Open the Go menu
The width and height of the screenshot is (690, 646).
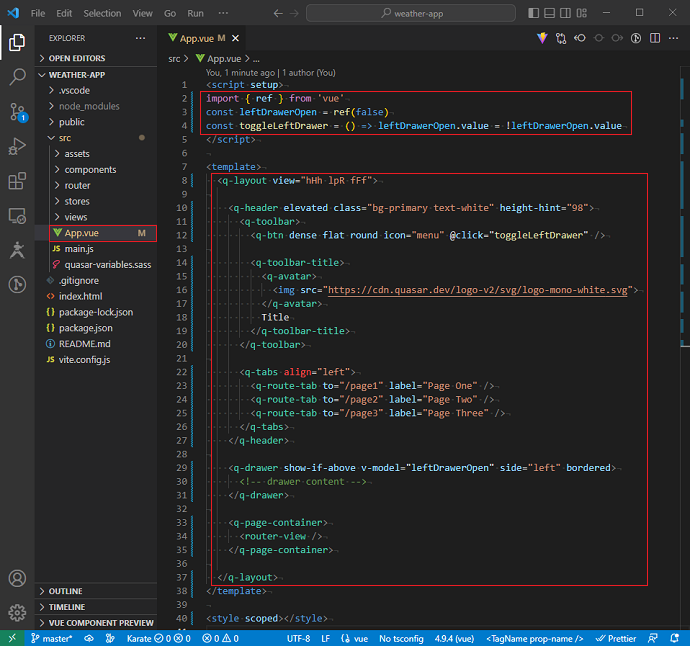pos(170,13)
